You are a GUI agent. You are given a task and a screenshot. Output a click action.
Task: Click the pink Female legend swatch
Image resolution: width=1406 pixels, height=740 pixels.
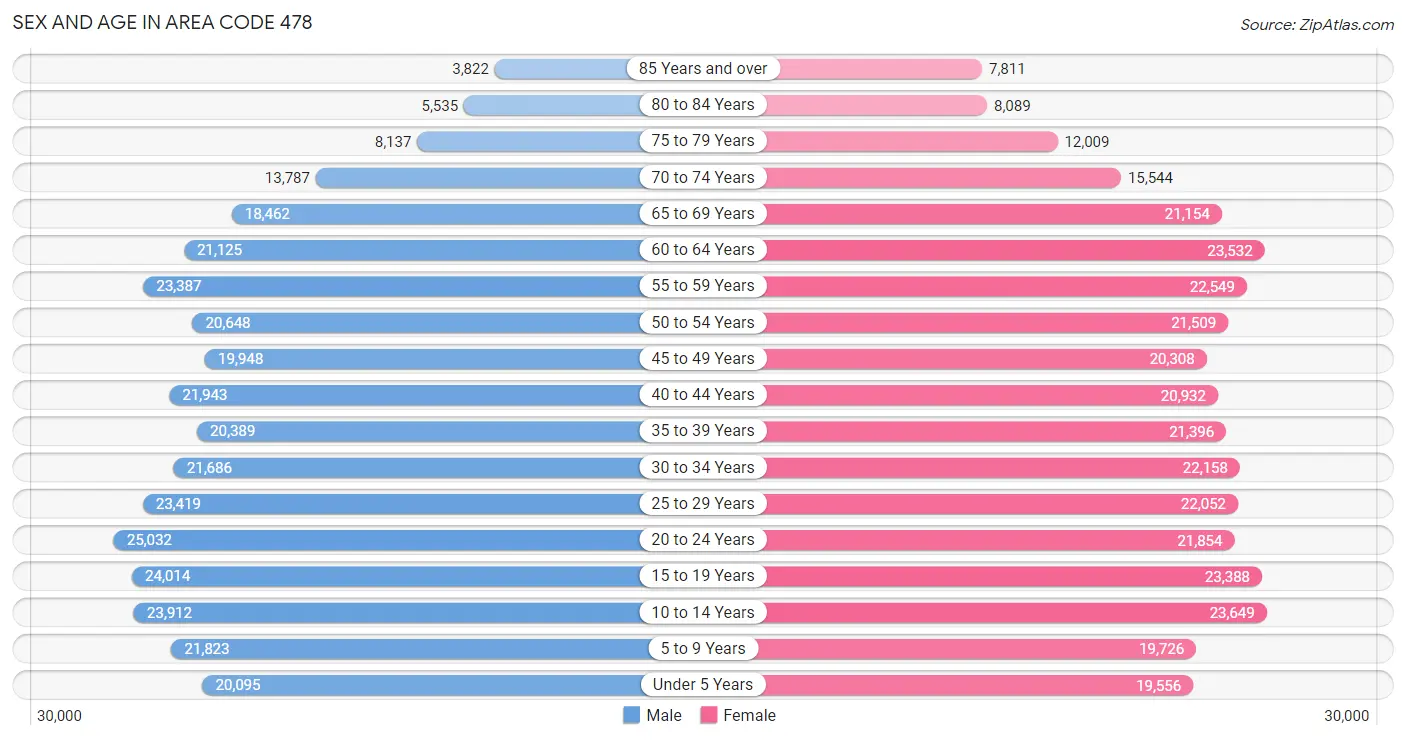click(709, 715)
